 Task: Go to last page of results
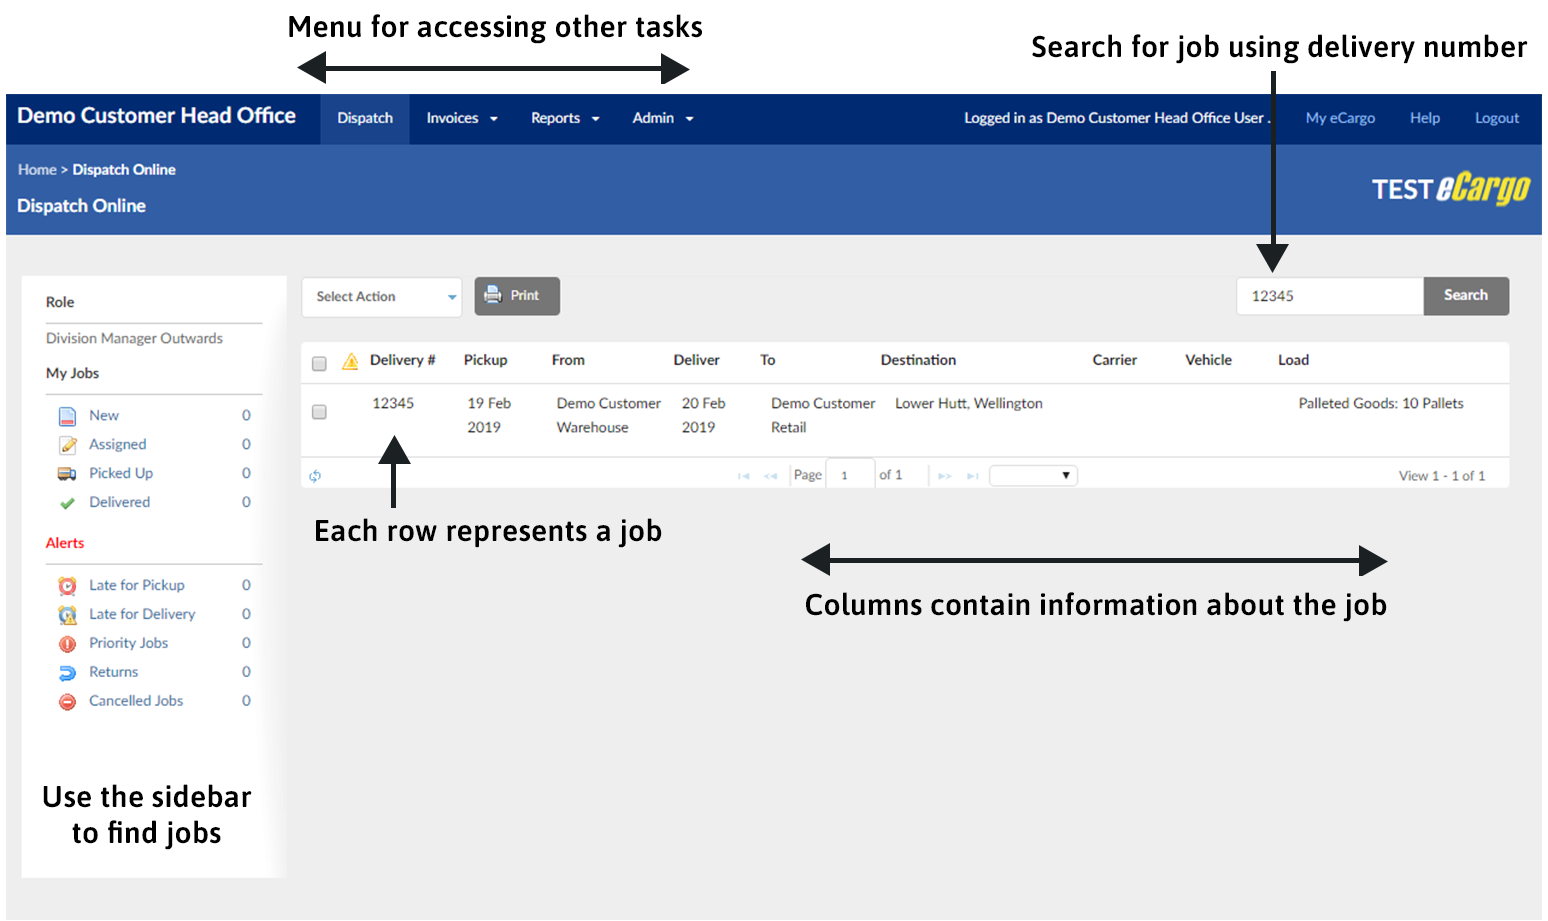tap(972, 476)
